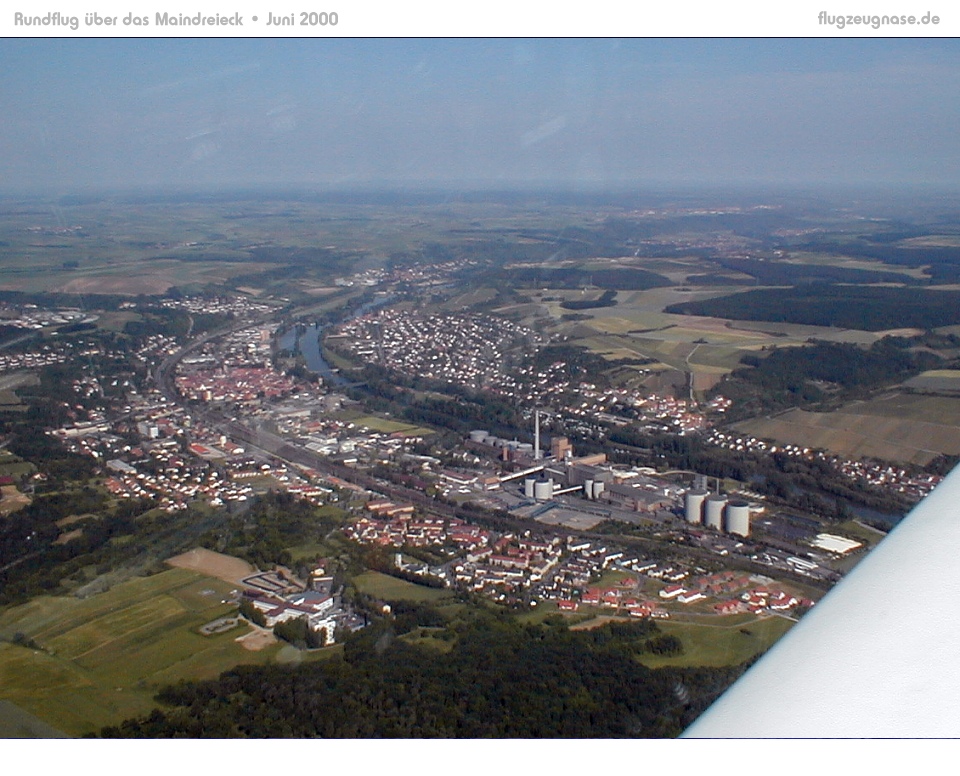Click the flugzeugnase.de website link

tap(878, 19)
